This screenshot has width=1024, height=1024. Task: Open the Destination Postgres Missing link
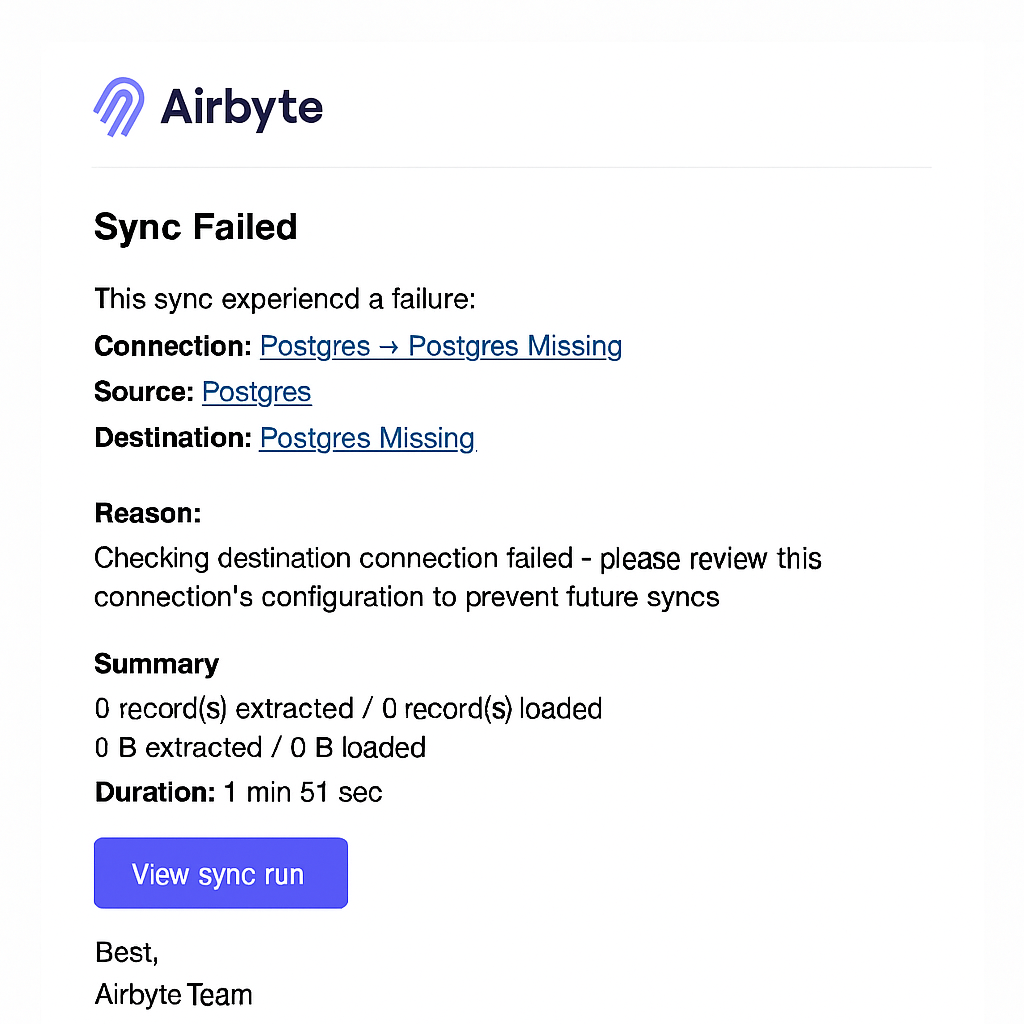pyautogui.click(x=366, y=438)
